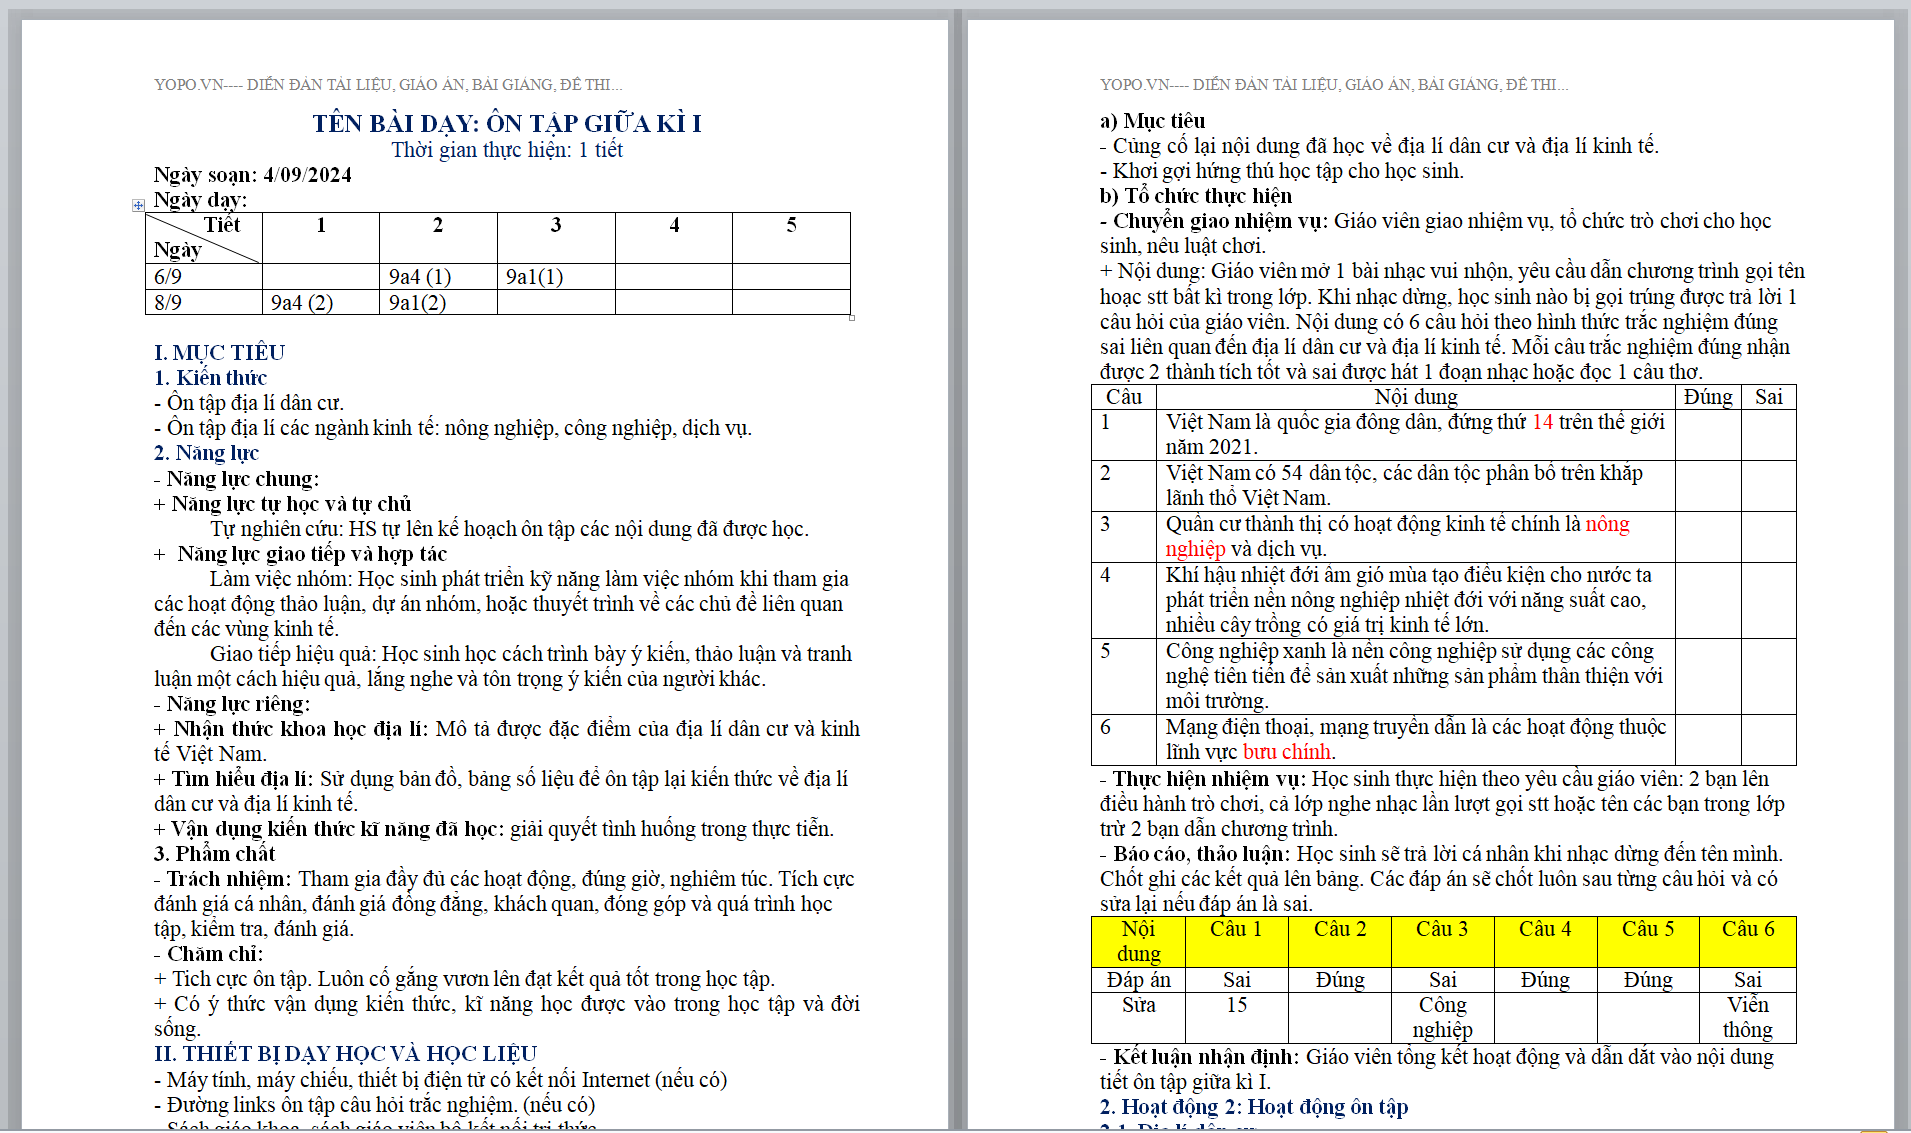Click the yellow "Nội dung" cell in the answer table

pyautogui.click(x=1138, y=941)
